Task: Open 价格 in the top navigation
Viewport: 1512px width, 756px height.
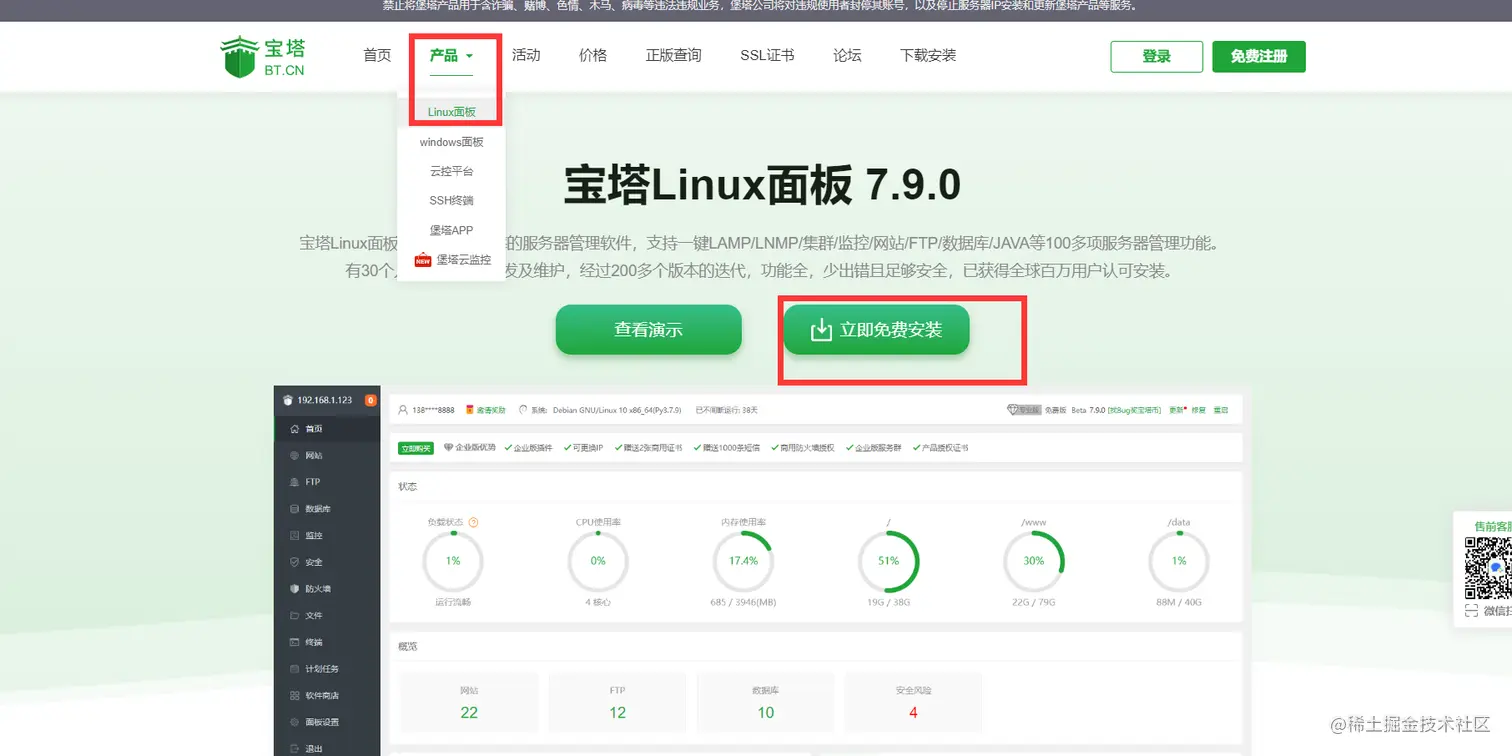Action: pos(593,56)
